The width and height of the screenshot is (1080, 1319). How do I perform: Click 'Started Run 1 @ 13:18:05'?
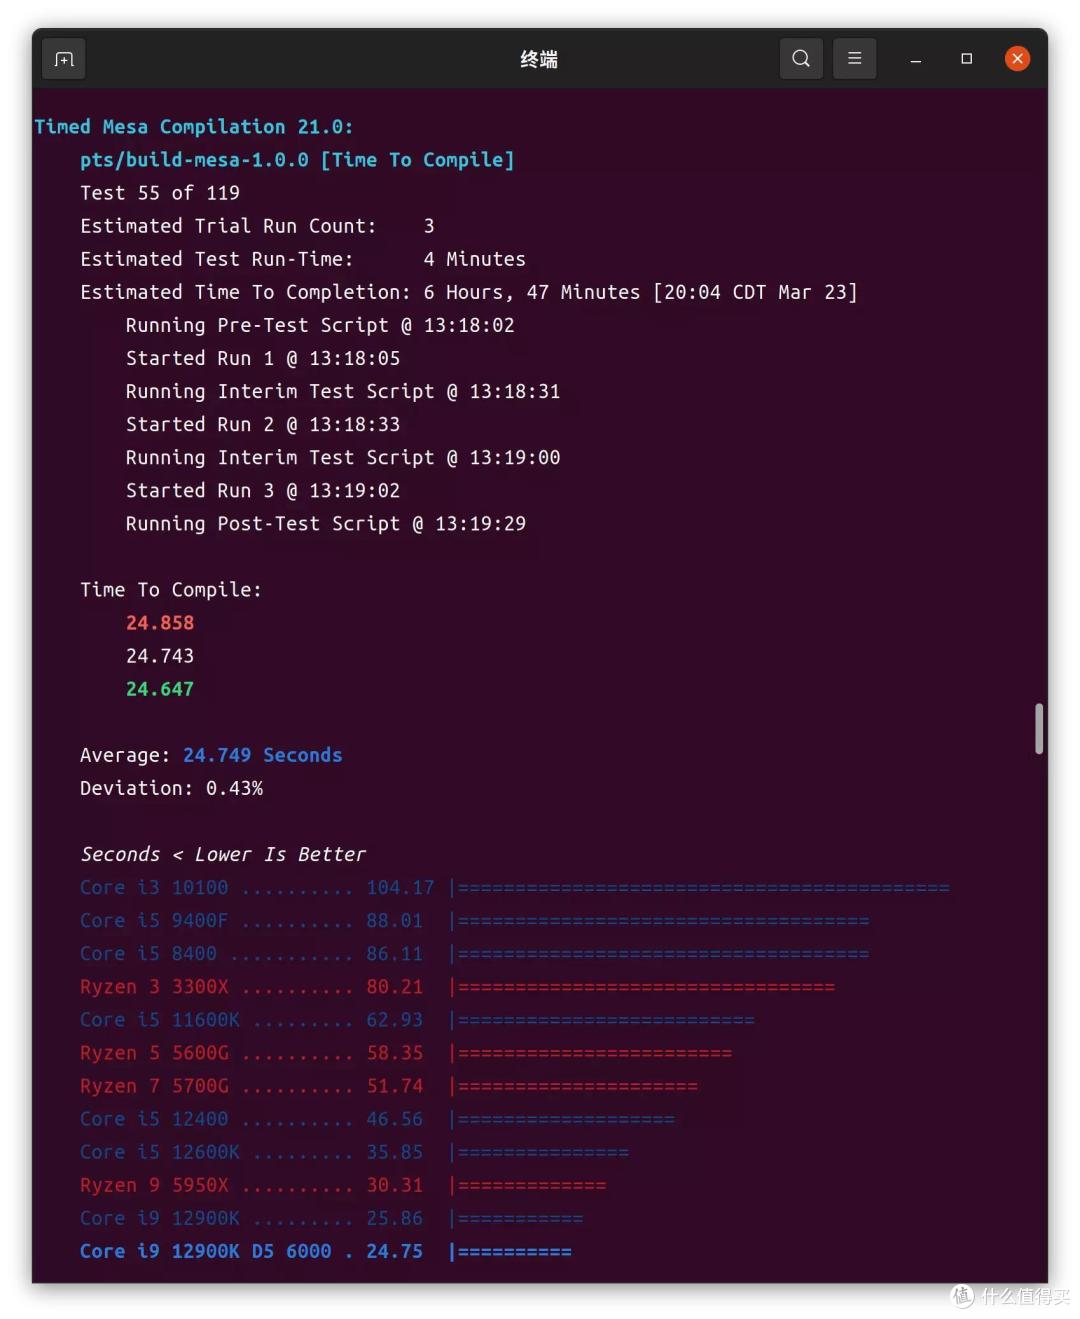point(263,358)
